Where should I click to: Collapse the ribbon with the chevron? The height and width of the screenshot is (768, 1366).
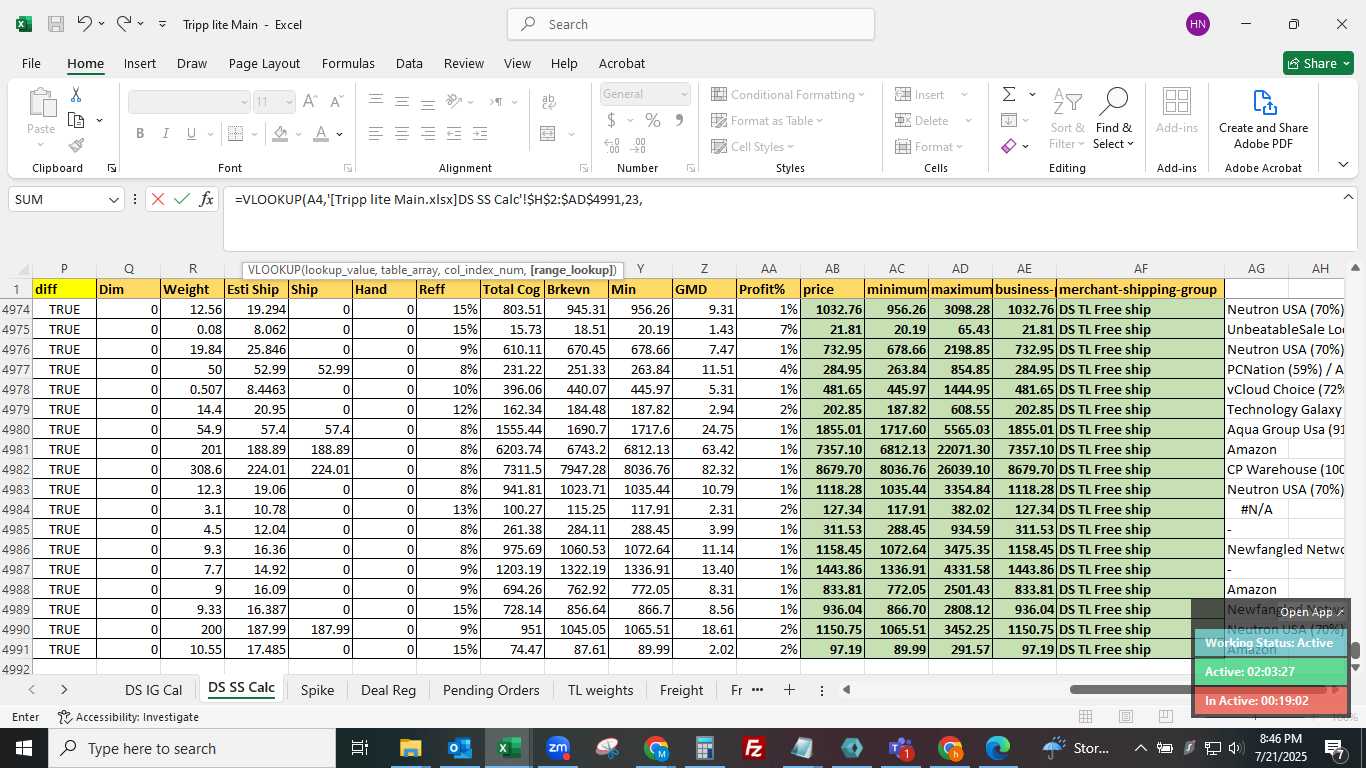click(1343, 164)
